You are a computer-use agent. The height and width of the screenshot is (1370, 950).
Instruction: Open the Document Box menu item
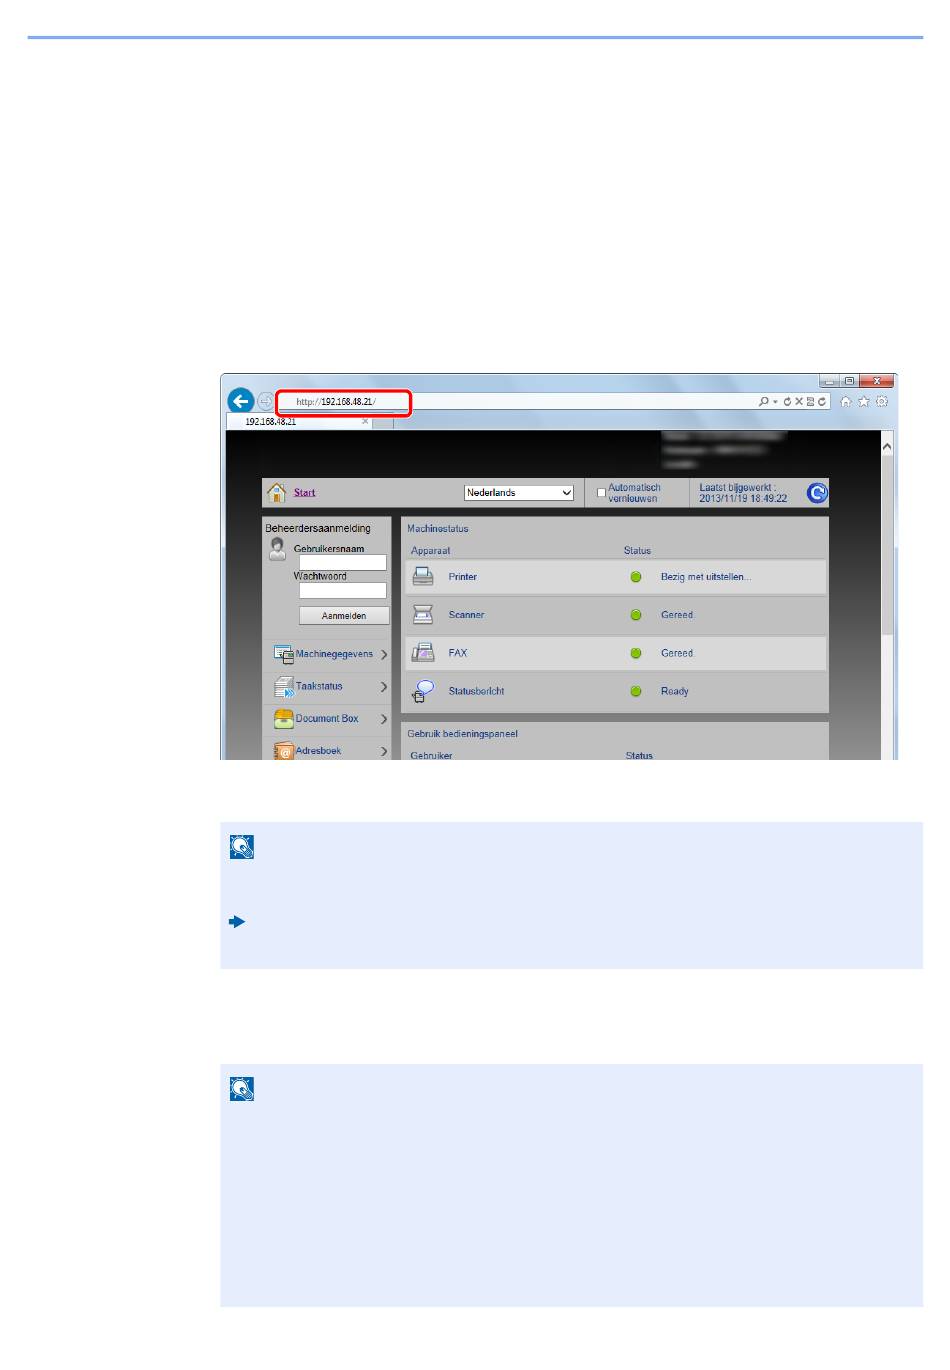point(327,718)
